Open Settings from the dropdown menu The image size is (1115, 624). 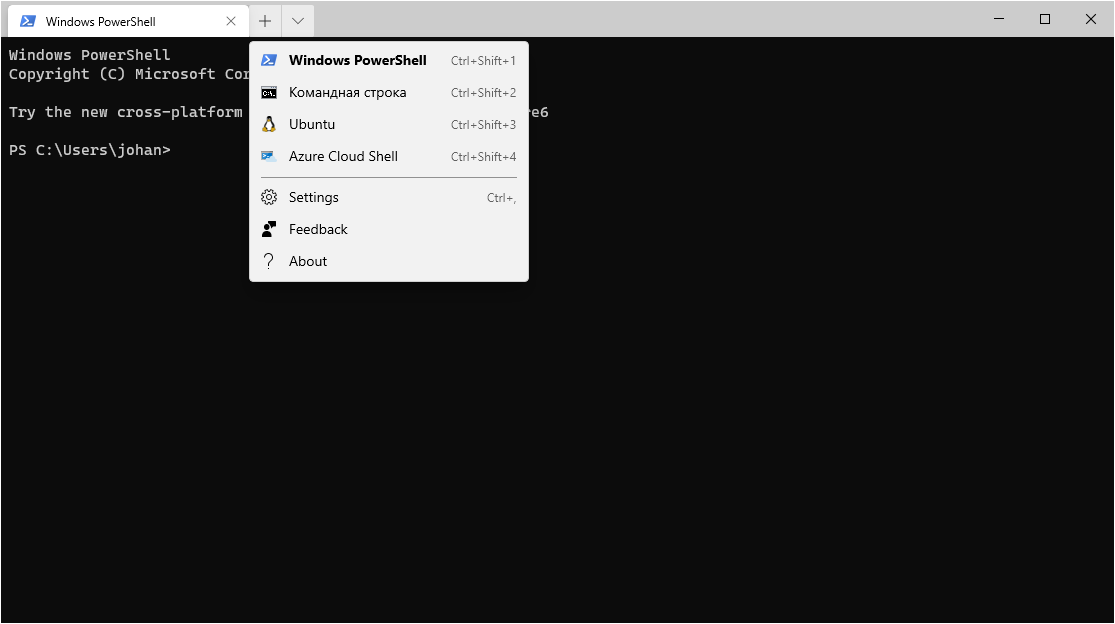tap(389, 197)
